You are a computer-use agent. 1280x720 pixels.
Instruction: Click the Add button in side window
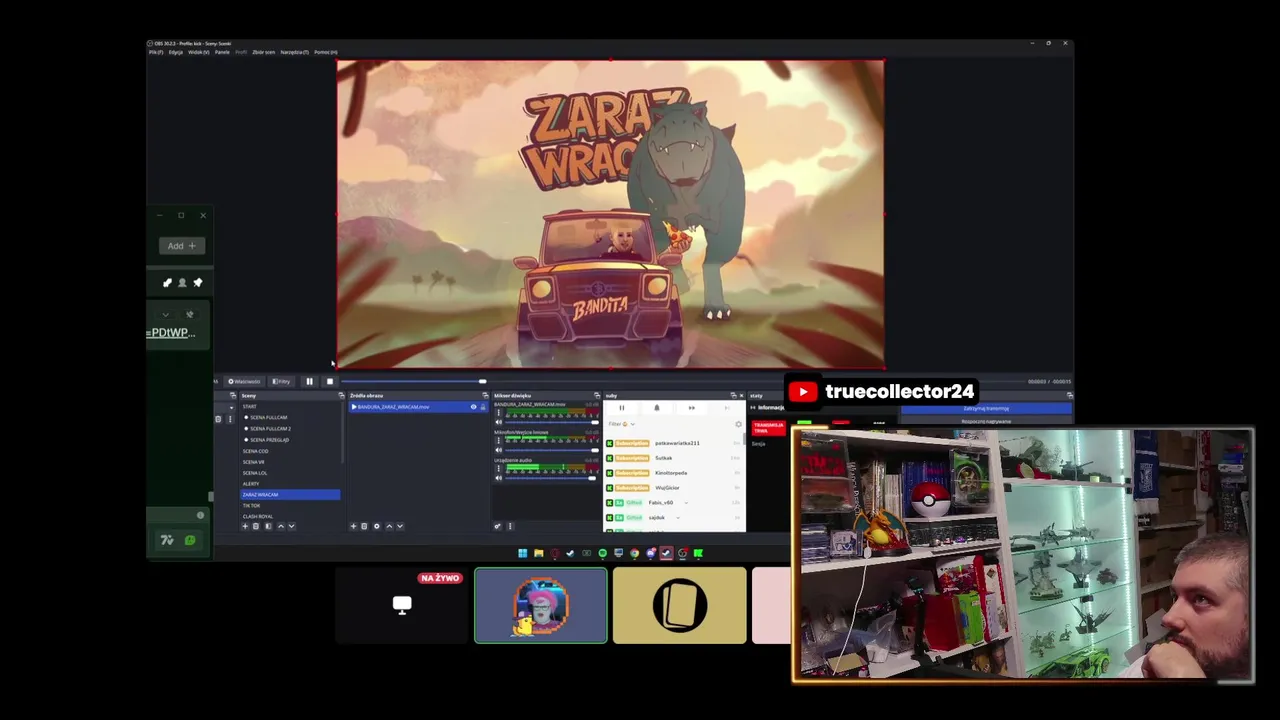[181, 246]
